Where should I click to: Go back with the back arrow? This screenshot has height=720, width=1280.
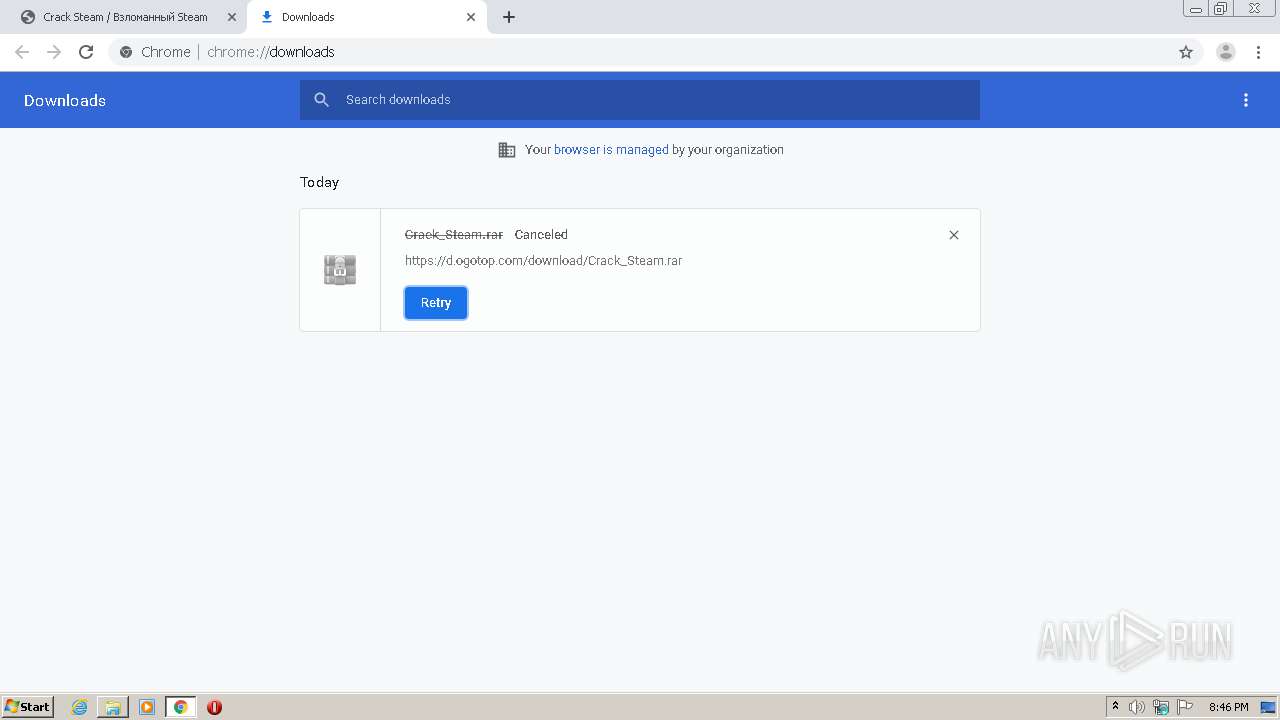click(22, 52)
